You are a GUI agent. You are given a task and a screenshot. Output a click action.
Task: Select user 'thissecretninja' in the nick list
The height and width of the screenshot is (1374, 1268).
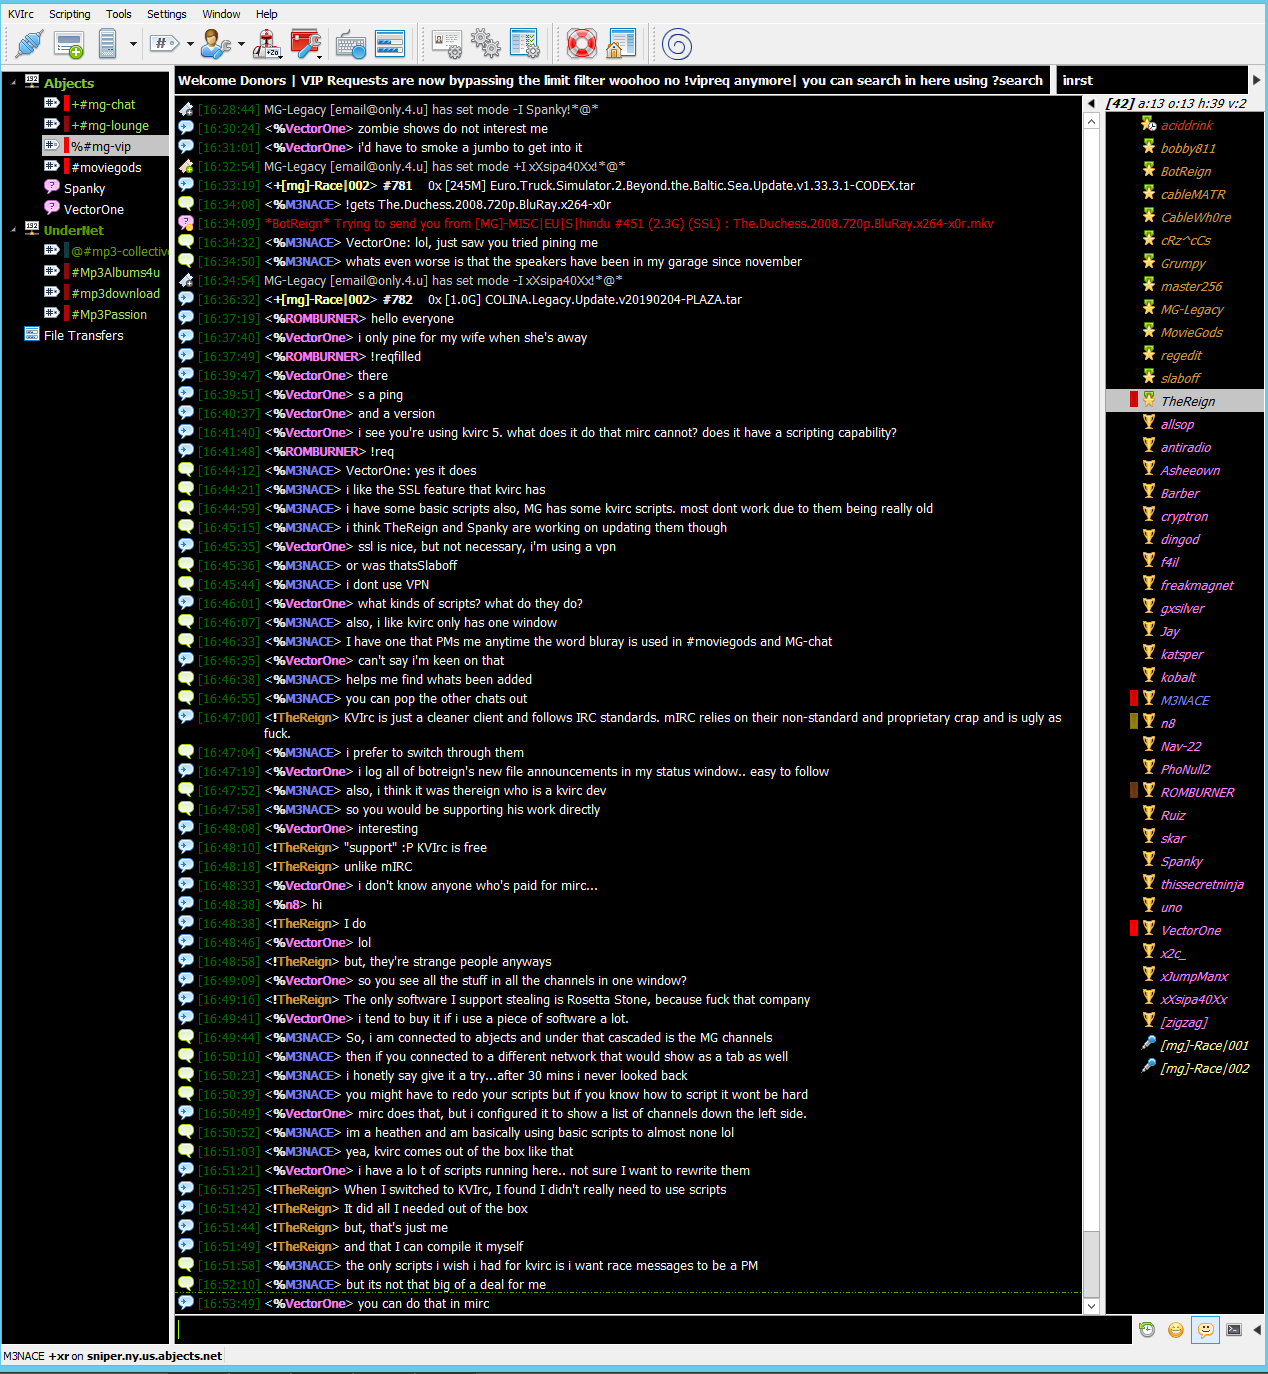coord(1202,884)
